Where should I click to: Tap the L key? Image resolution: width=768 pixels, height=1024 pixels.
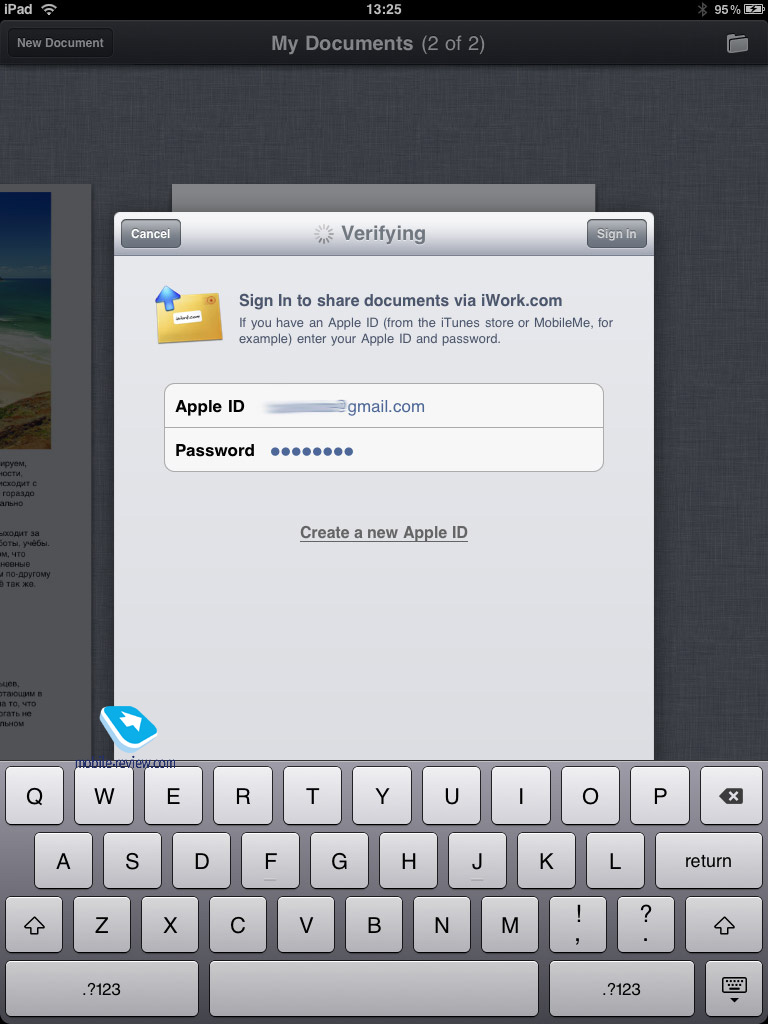pos(615,860)
